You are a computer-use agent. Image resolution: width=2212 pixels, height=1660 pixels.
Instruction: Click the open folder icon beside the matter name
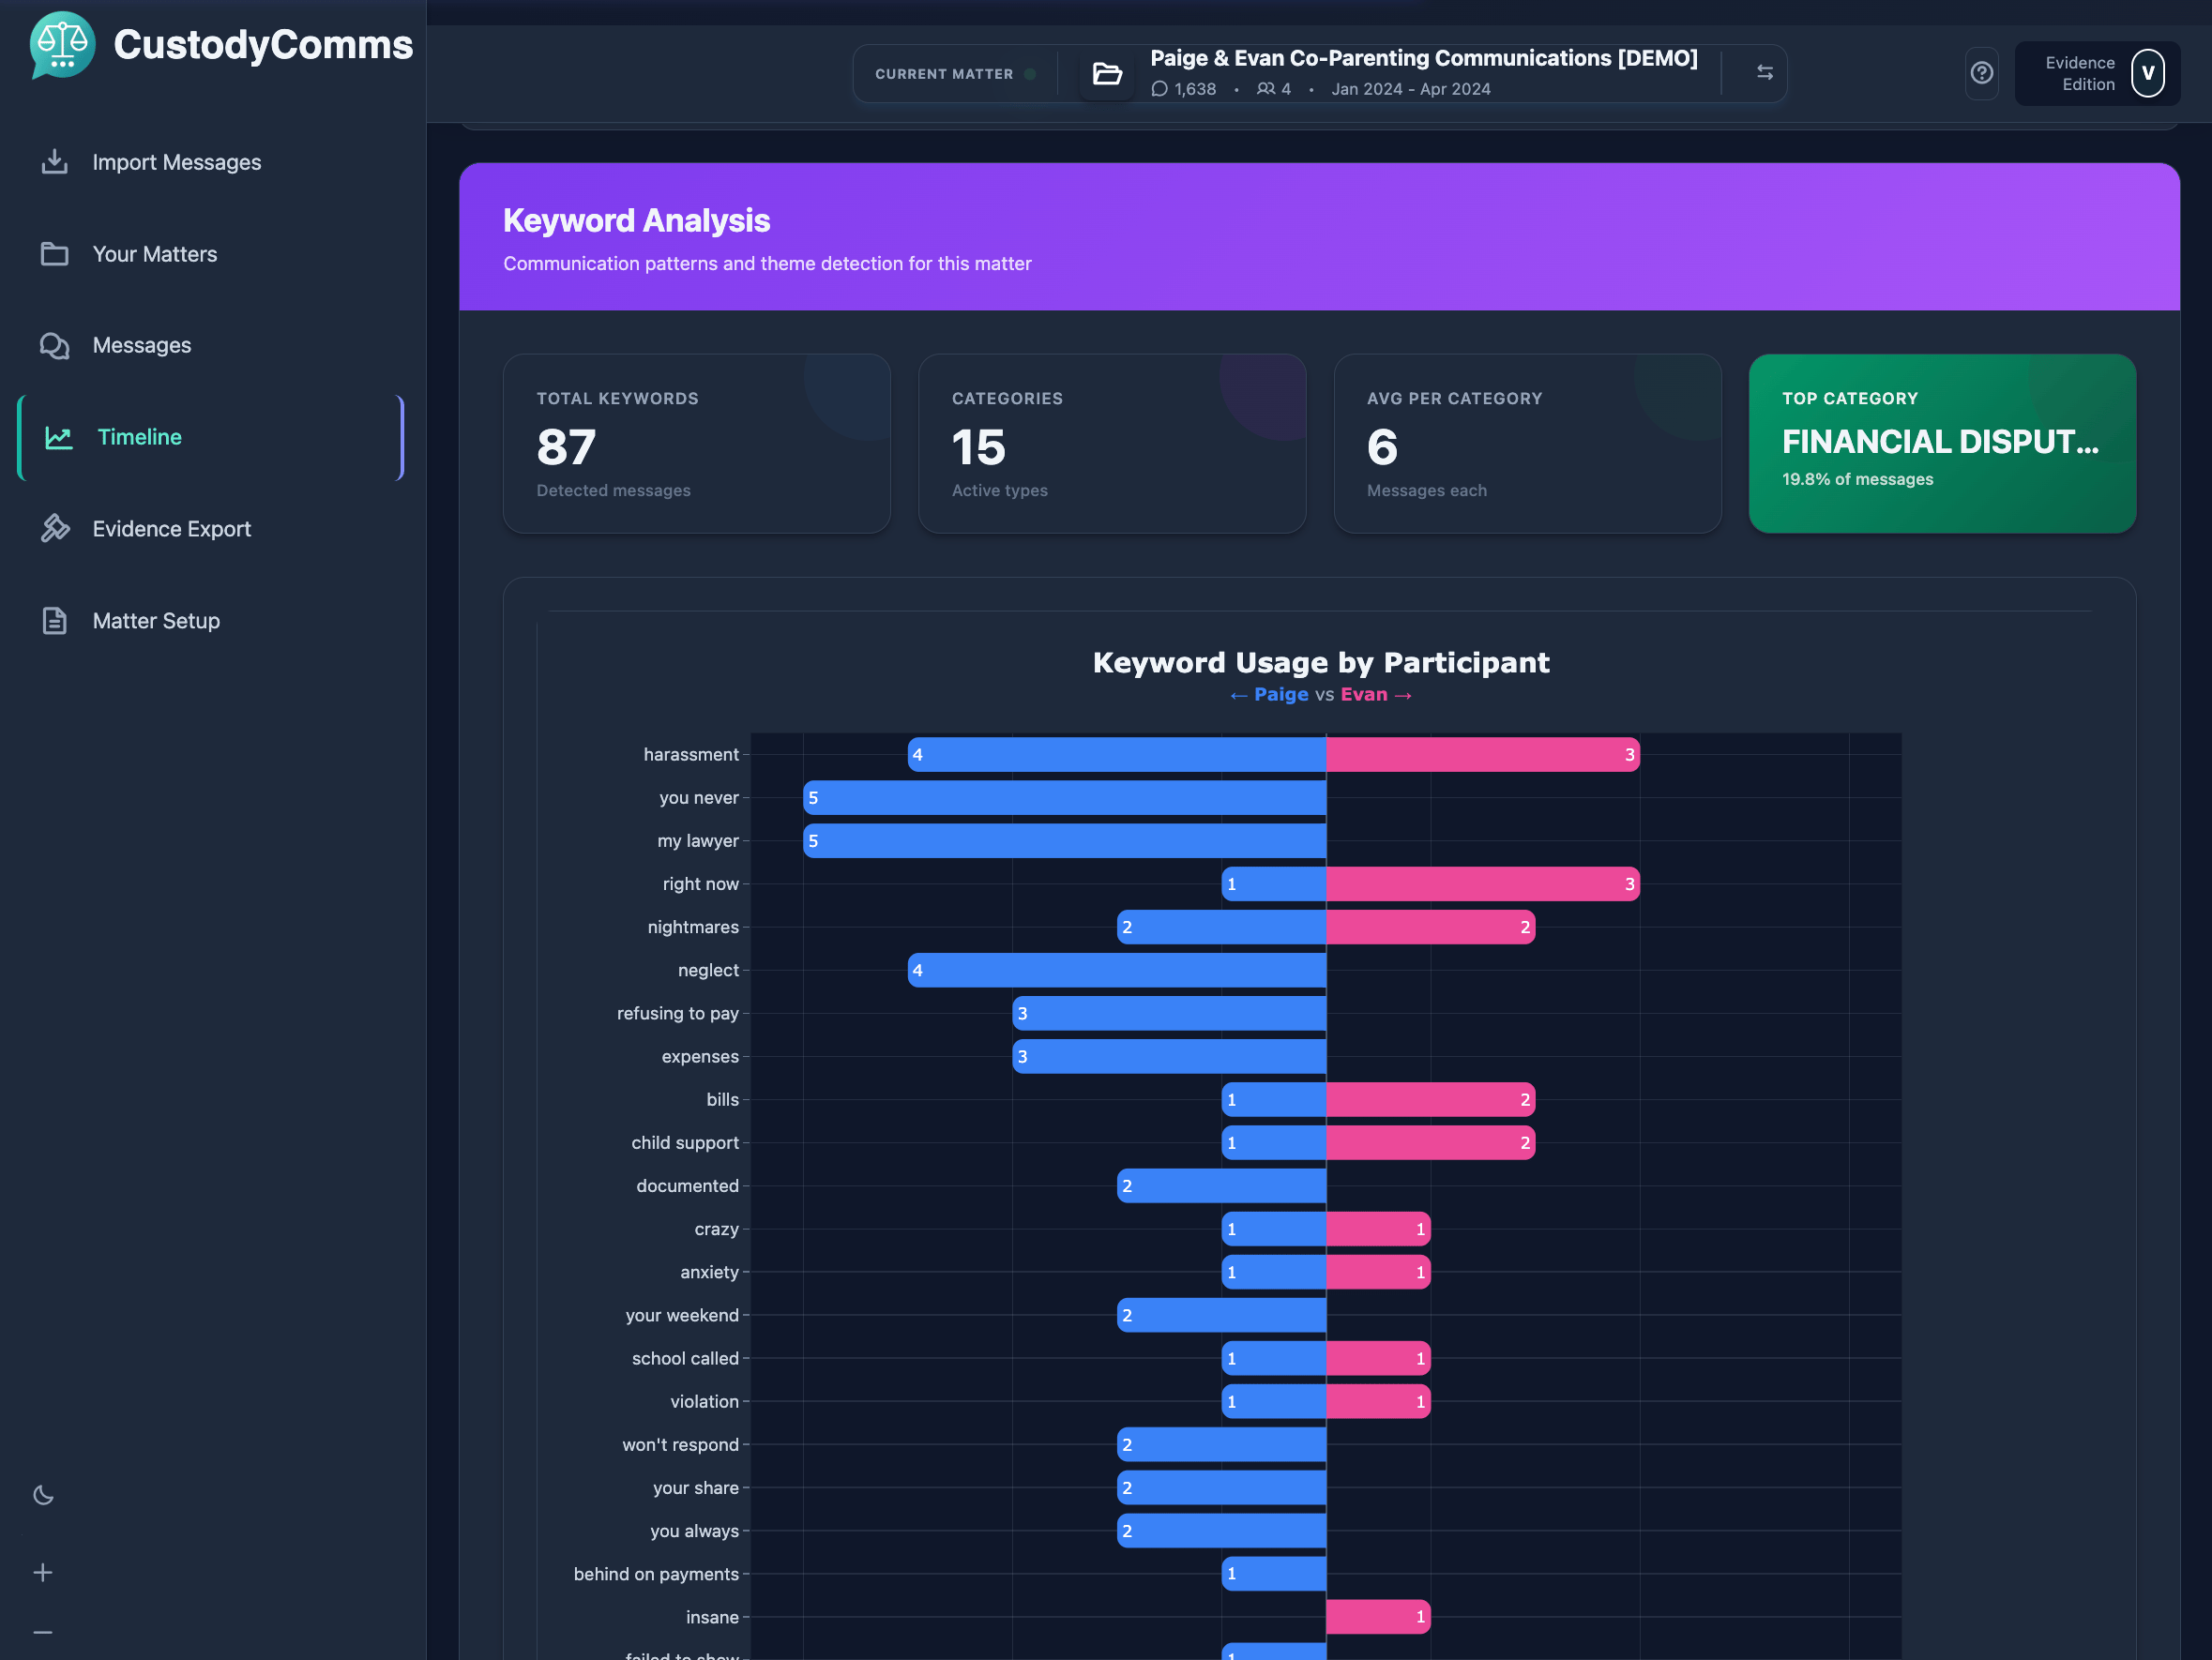1108,74
